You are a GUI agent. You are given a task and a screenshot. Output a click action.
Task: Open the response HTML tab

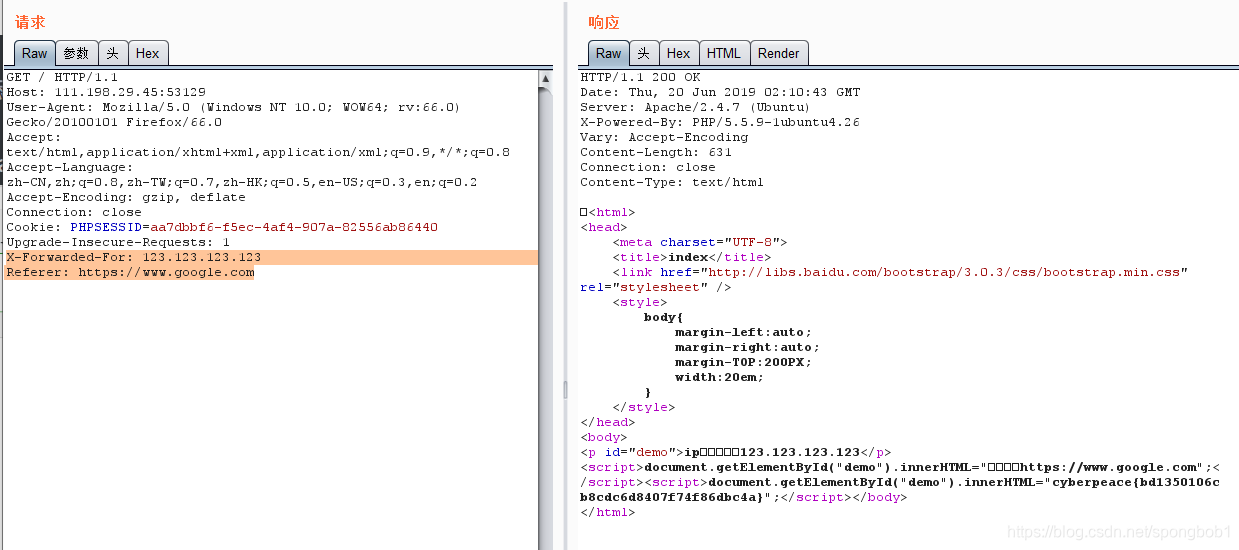click(x=723, y=53)
